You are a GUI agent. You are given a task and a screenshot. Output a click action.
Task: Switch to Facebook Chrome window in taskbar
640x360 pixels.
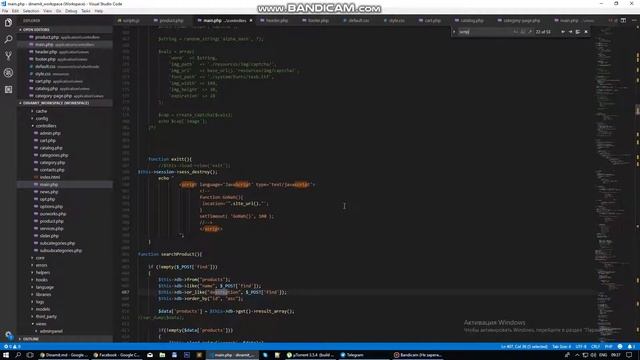pos(116,355)
